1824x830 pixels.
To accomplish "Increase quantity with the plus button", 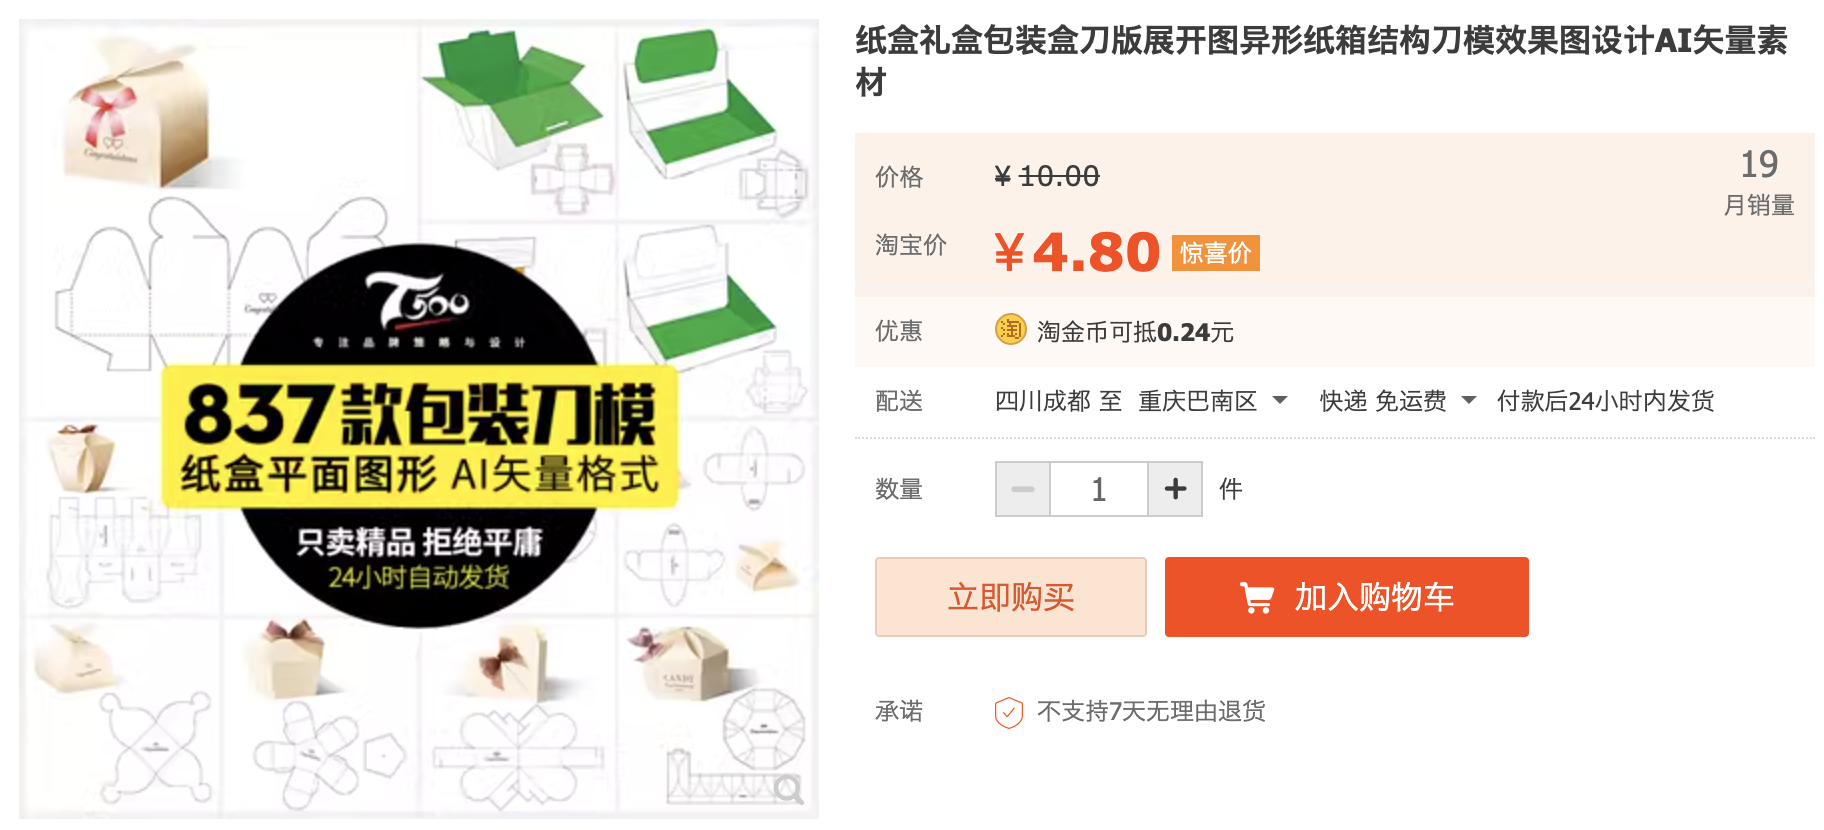I will [1175, 489].
